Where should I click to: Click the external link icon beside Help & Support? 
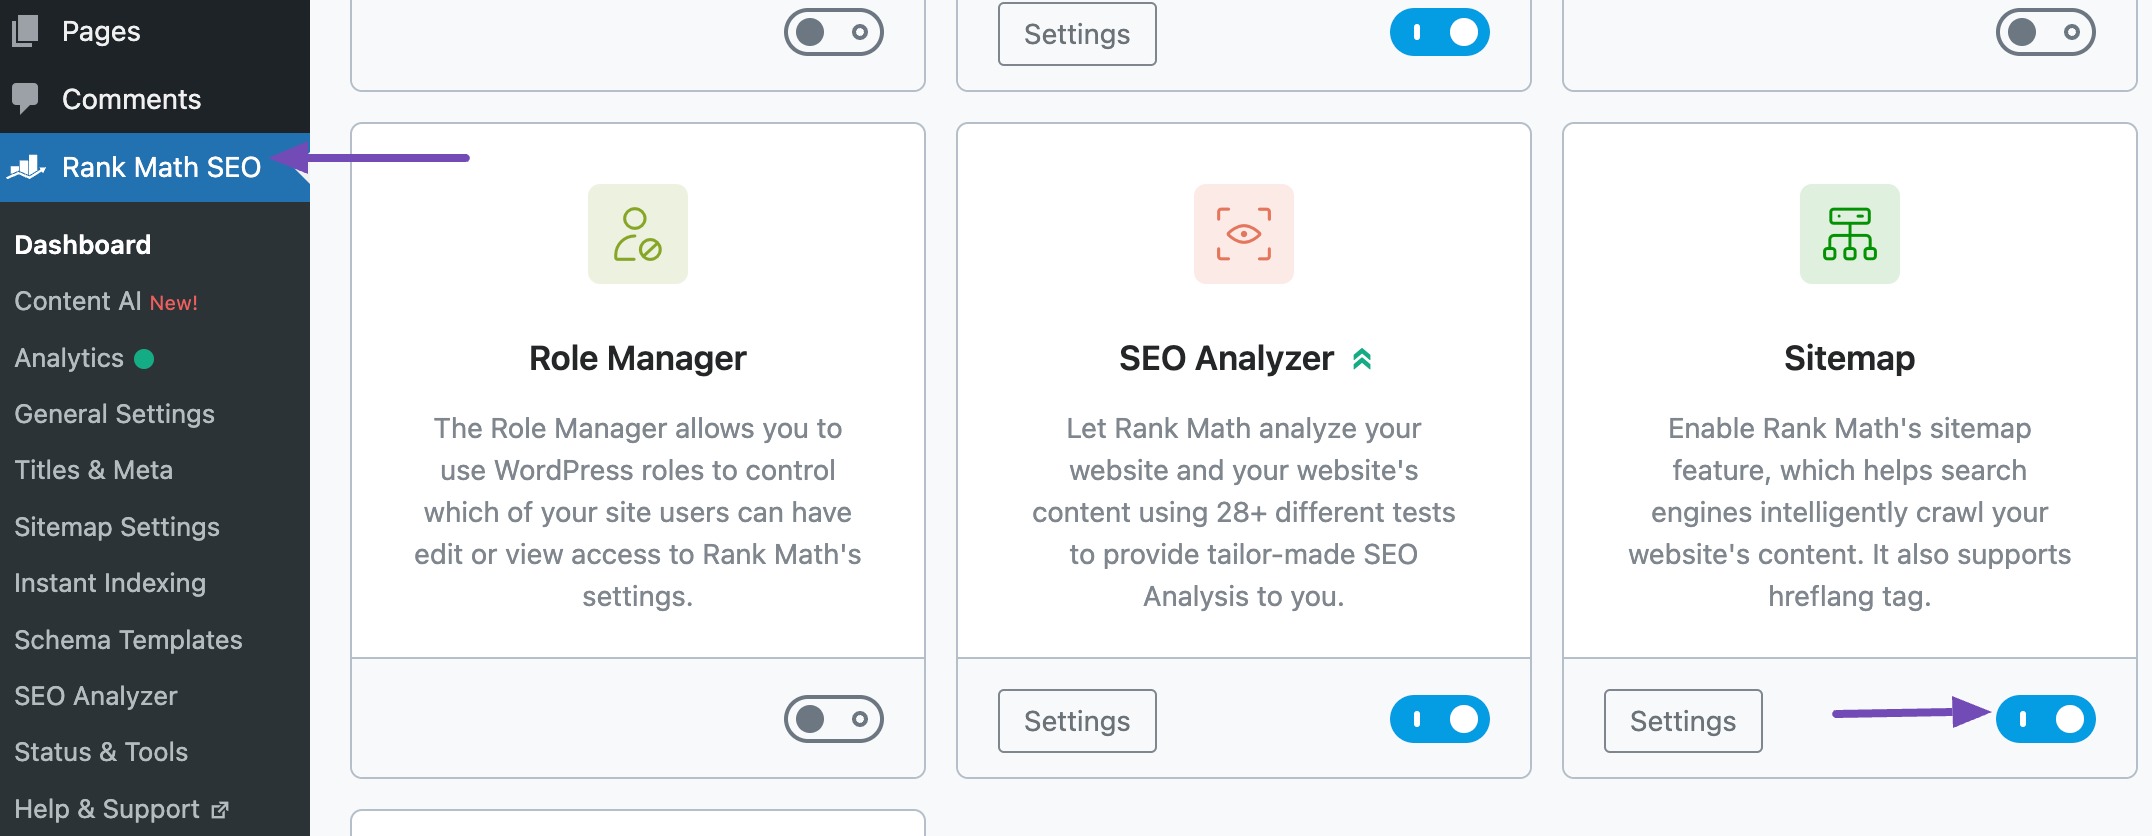click(x=219, y=809)
